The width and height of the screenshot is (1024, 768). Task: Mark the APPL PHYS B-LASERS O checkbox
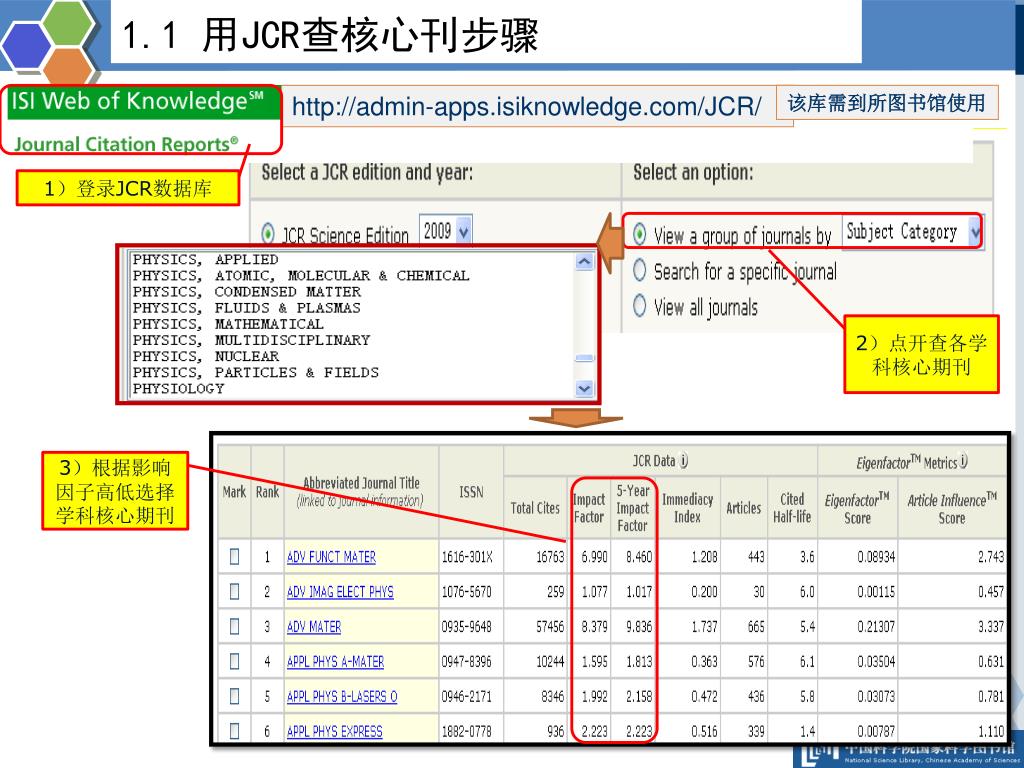234,696
